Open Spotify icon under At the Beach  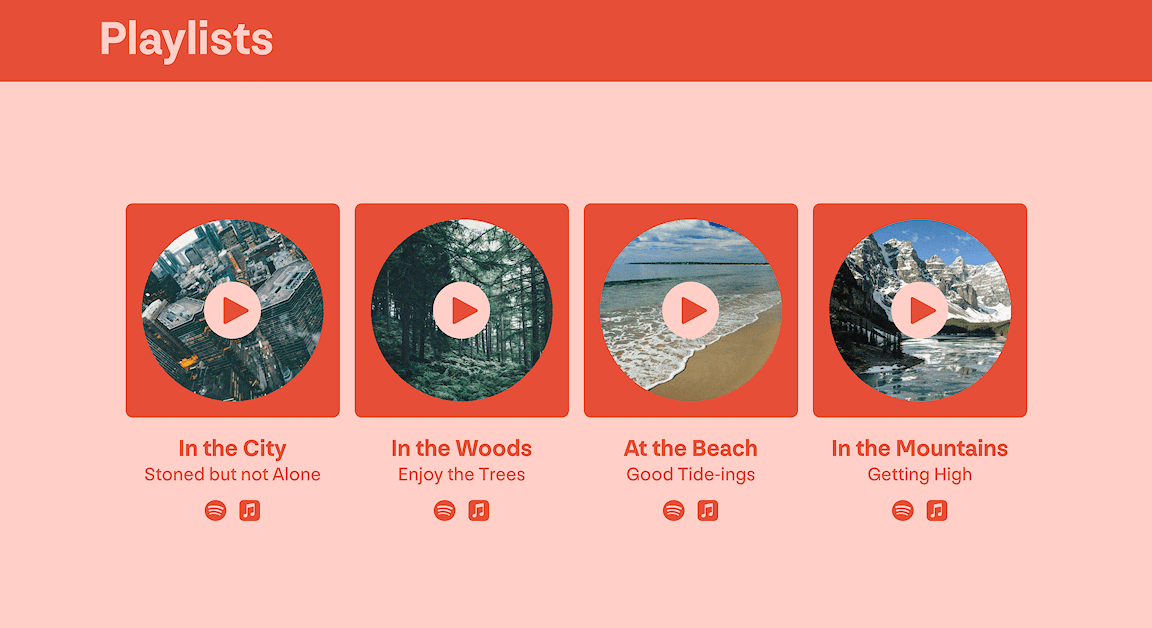(674, 510)
